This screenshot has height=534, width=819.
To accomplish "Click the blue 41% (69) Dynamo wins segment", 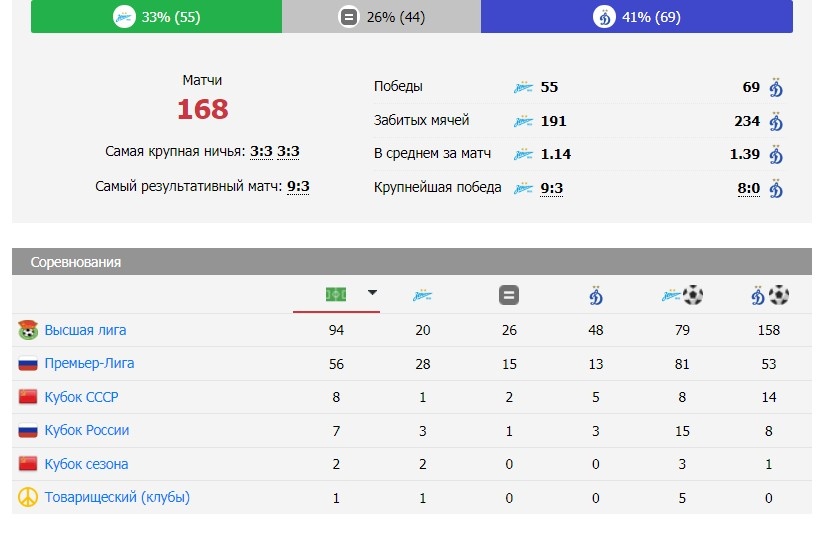I will click(637, 17).
